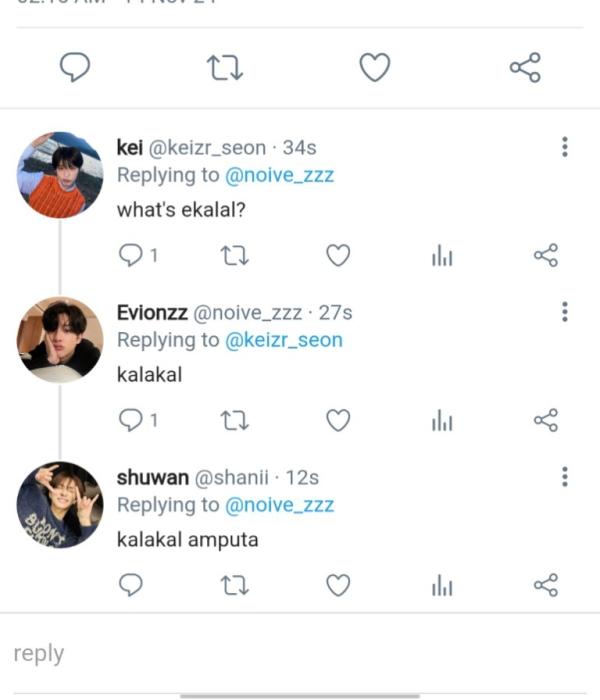Open the @noive_zzz link in kei's reply
Viewport: 600px width, 700px height.
279,175
